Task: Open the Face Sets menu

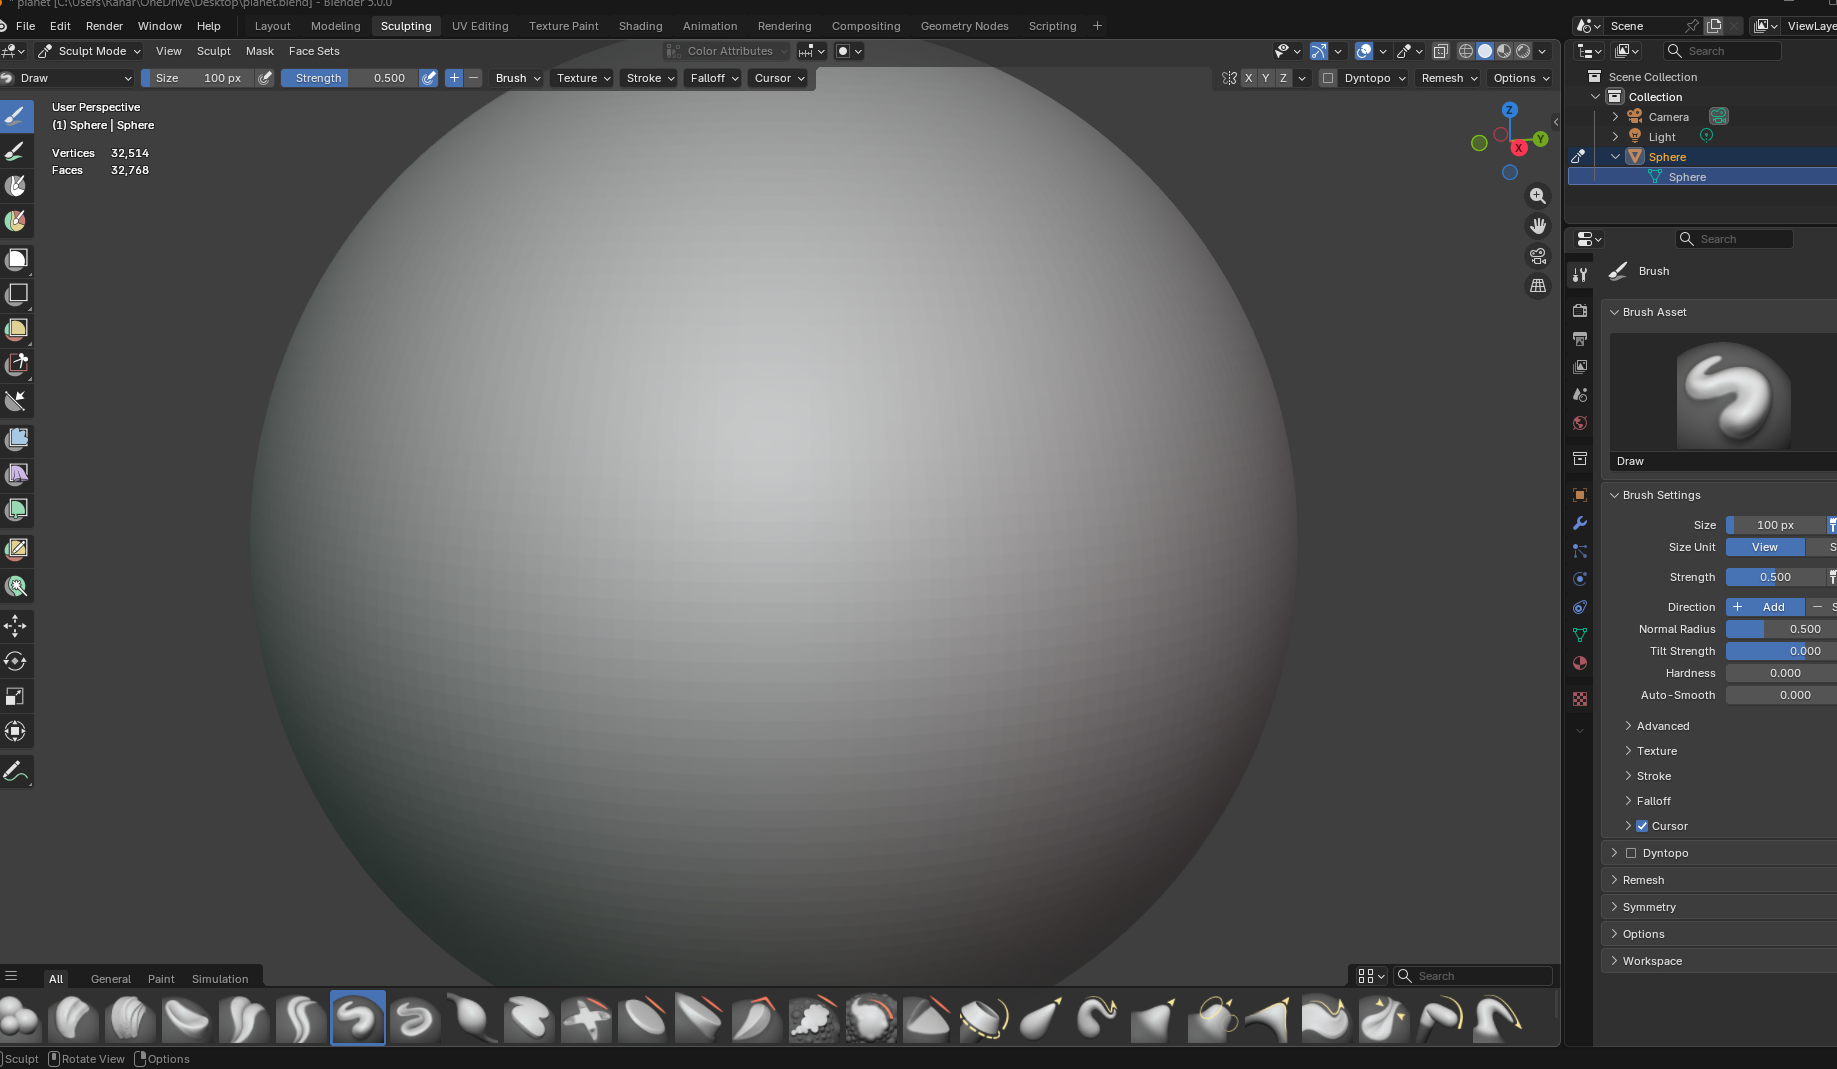Action: pos(314,51)
